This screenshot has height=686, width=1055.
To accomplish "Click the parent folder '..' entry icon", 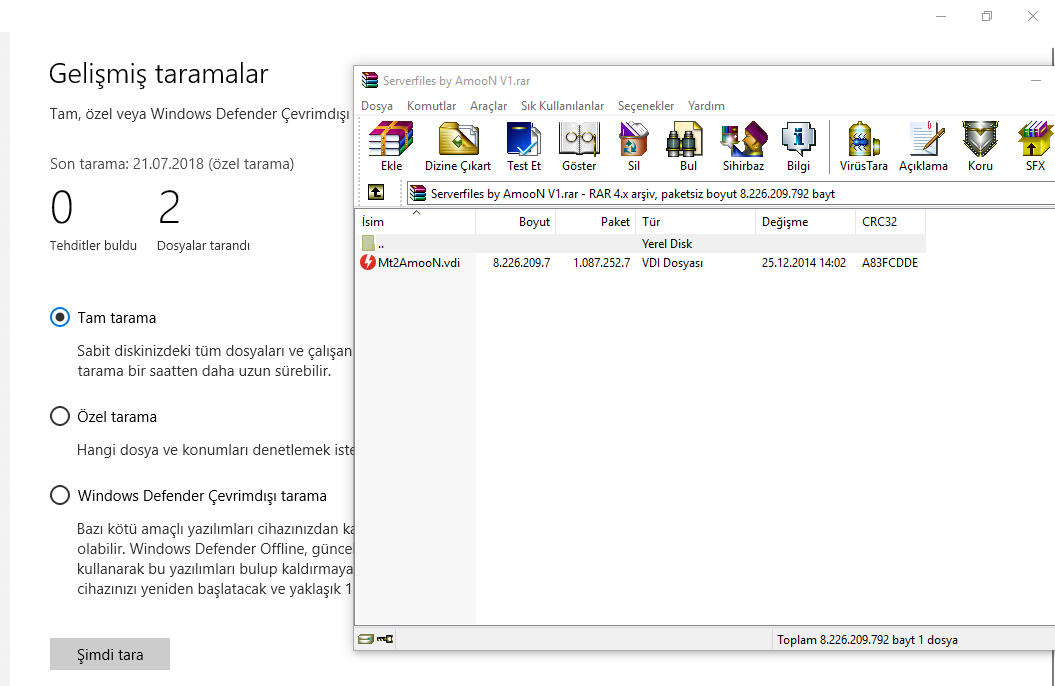I will click(x=368, y=243).
